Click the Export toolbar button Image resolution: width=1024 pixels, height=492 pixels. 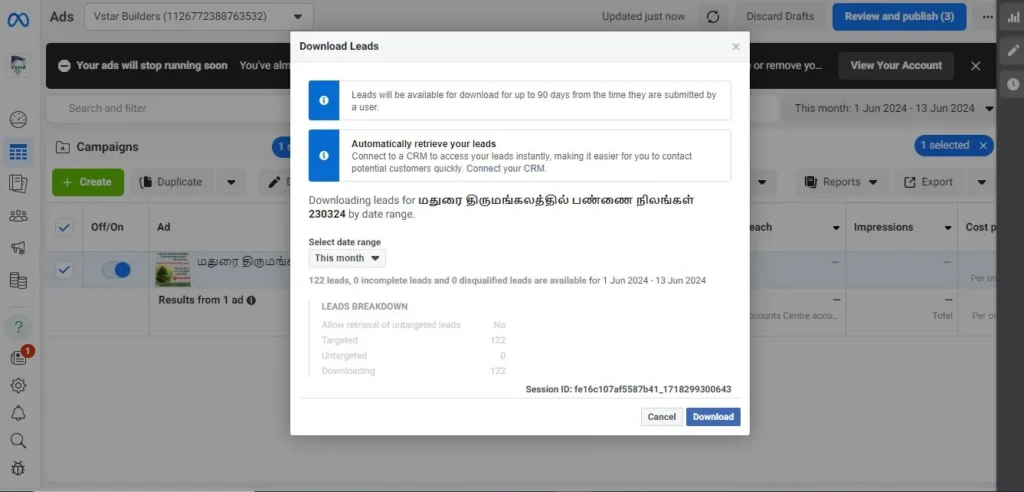tap(928, 182)
